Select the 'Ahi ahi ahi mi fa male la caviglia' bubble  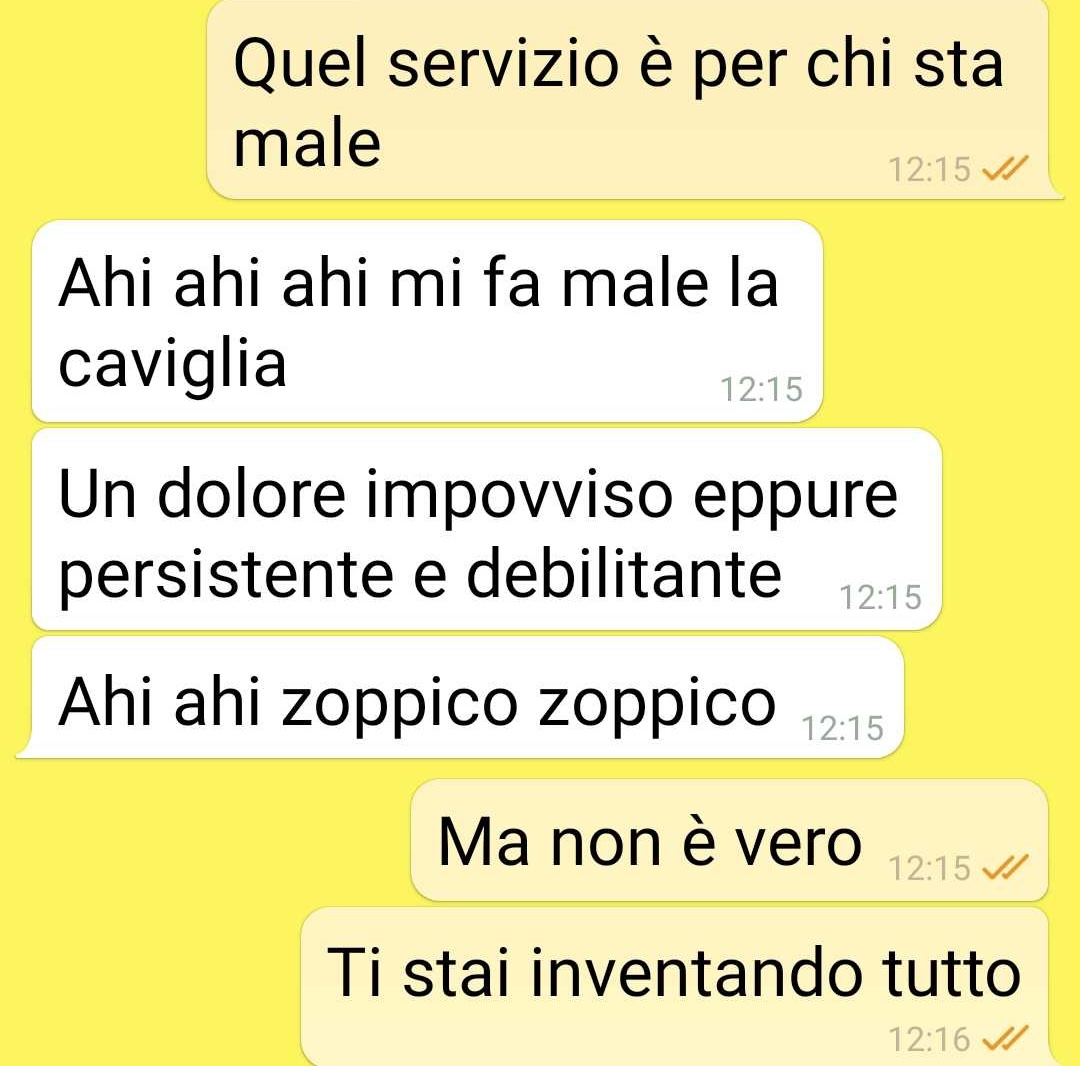427,321
